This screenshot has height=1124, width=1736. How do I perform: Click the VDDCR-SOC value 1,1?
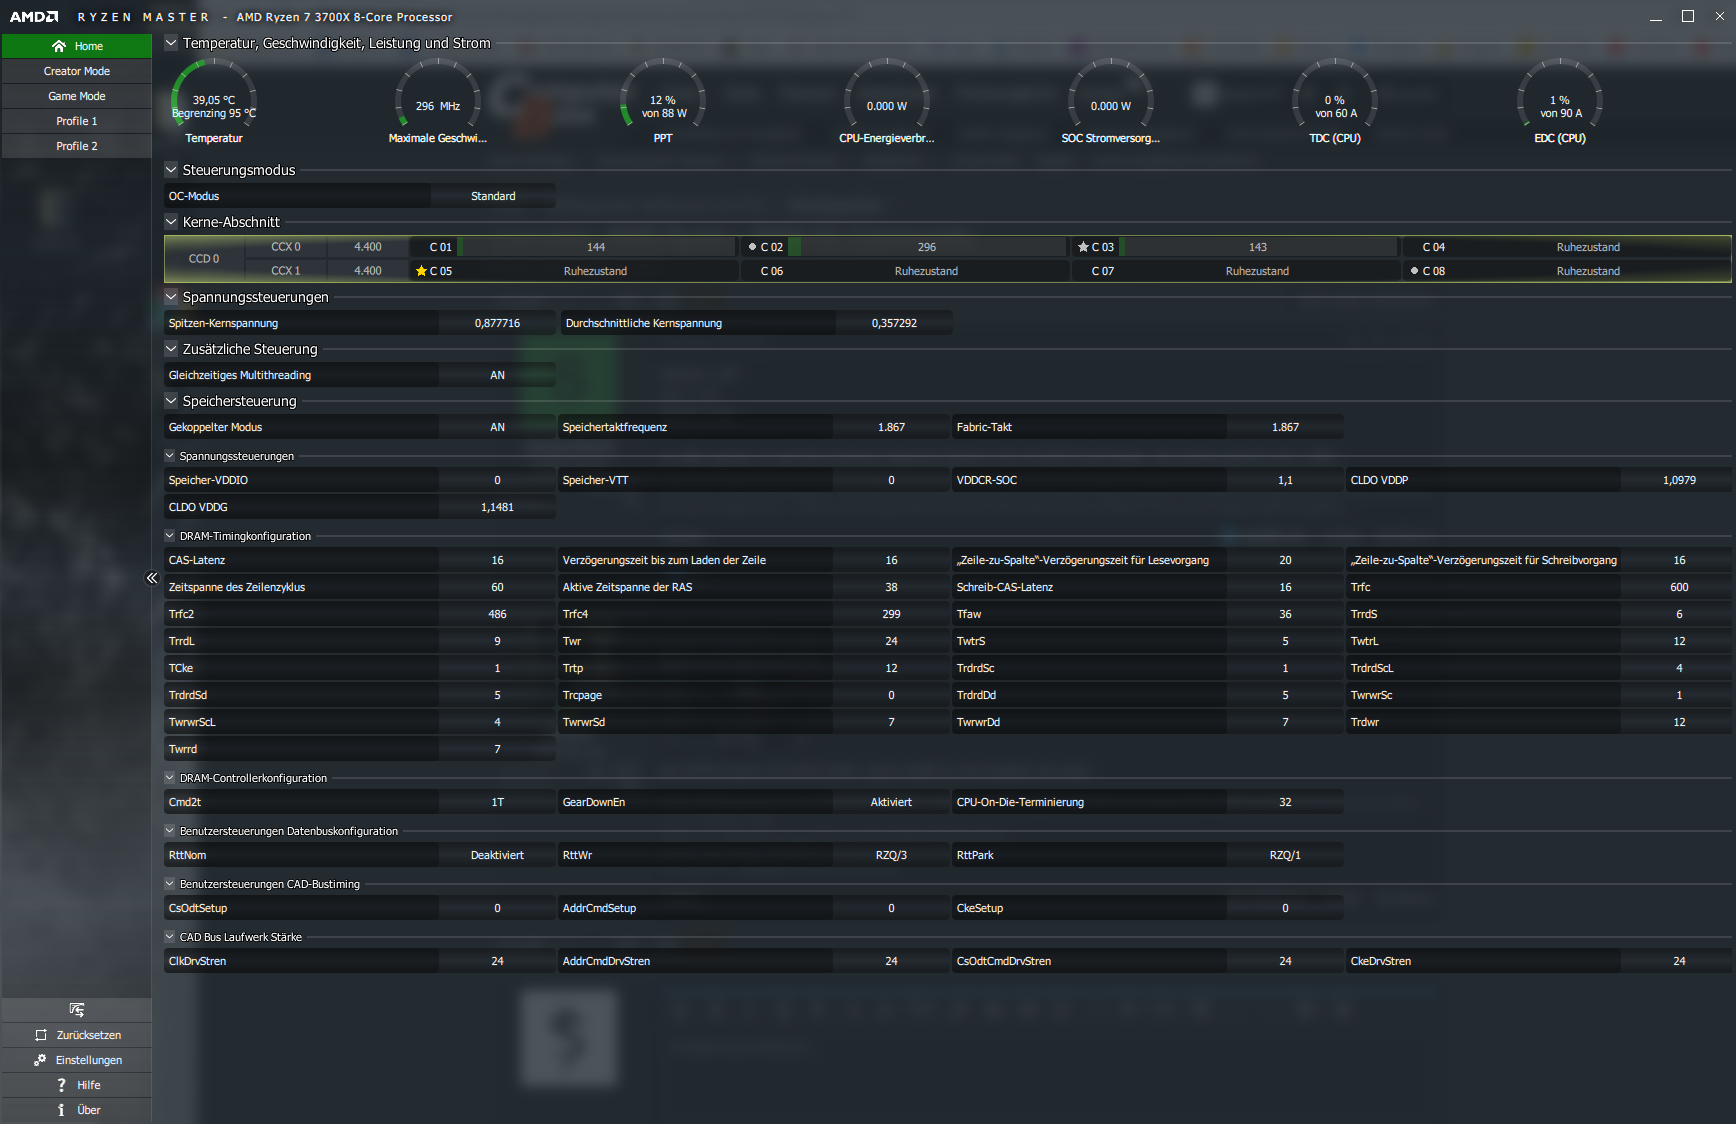(1285, 480)
